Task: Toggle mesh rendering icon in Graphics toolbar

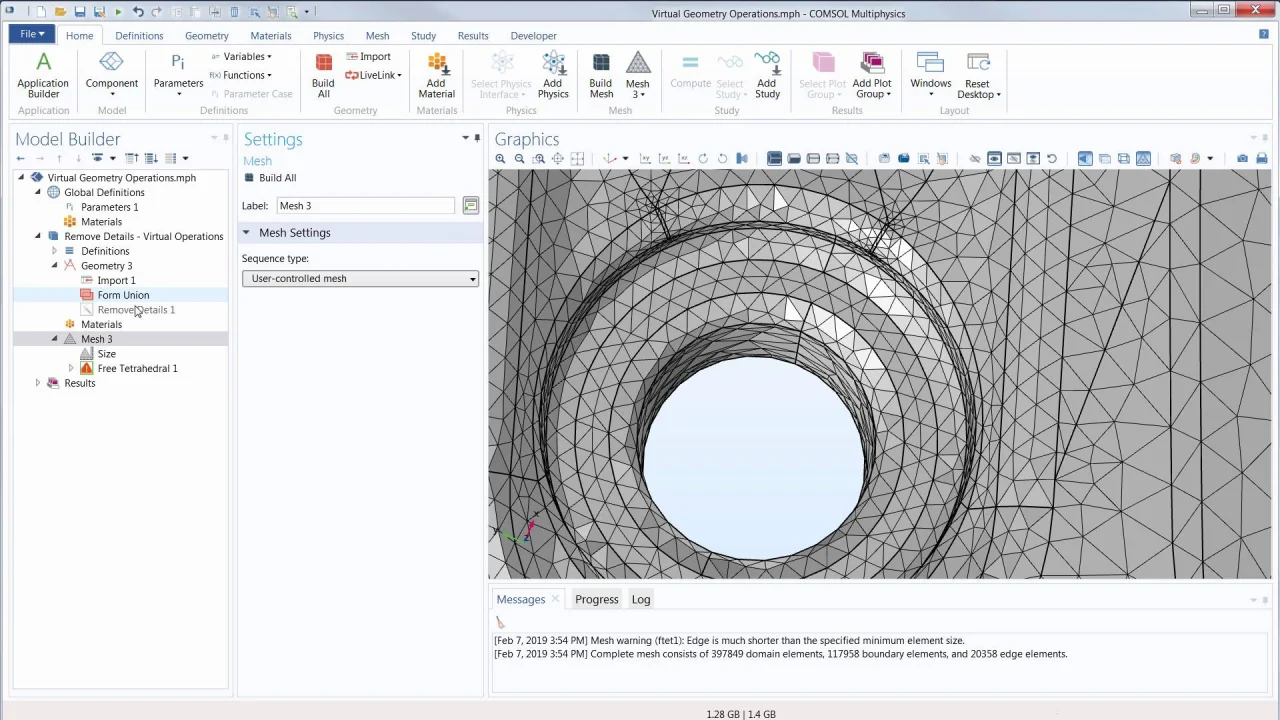Action: pyautogui.click(x=1144, y=159)
